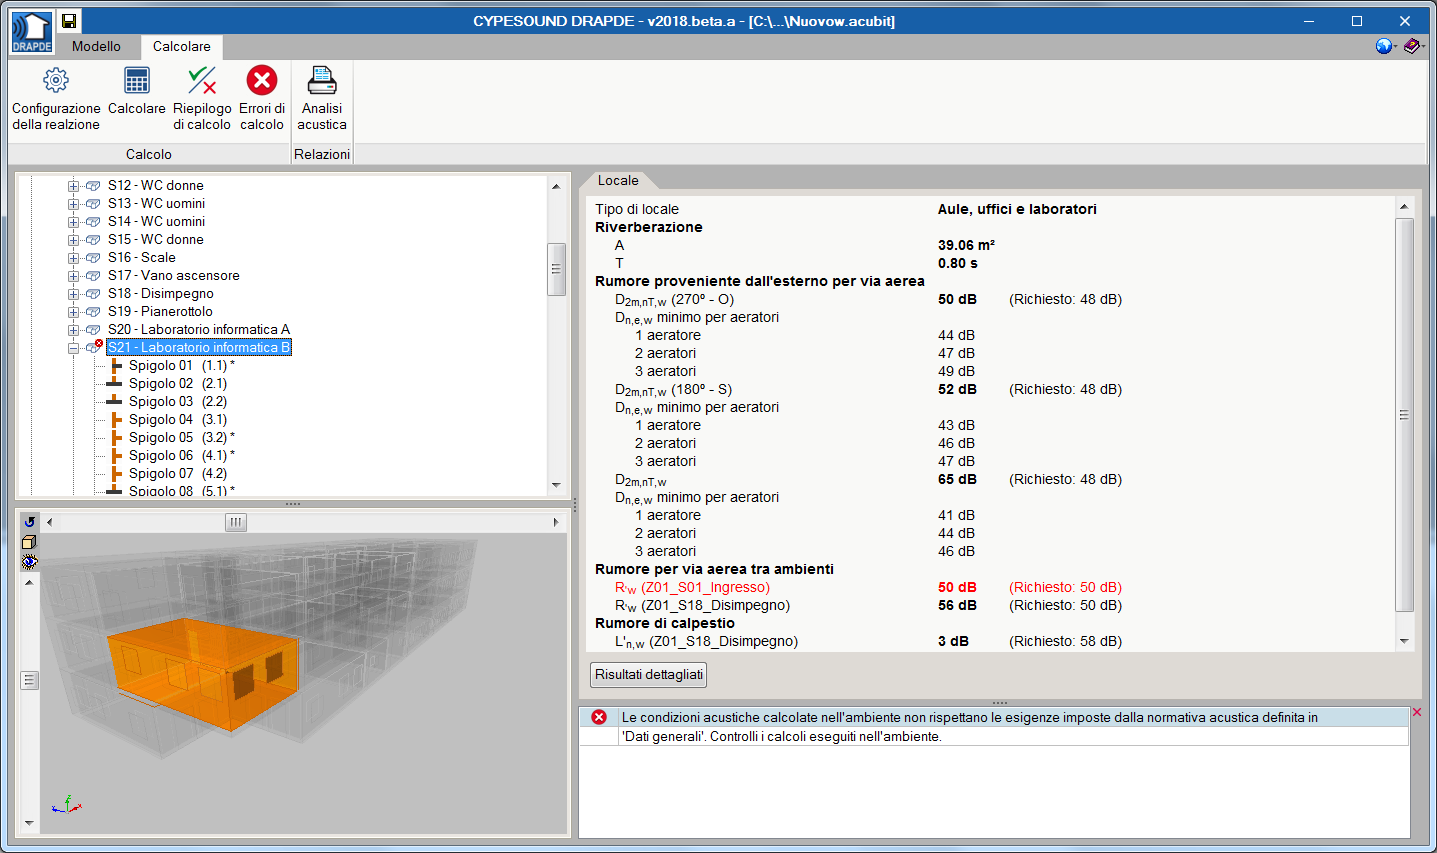Click the rotate view arrow in 3D viewer

click(x=30, y=522)
